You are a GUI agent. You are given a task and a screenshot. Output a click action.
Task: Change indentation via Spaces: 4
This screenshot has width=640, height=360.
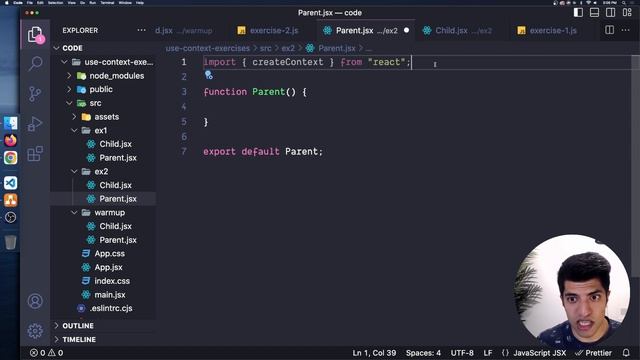[423, 353]
